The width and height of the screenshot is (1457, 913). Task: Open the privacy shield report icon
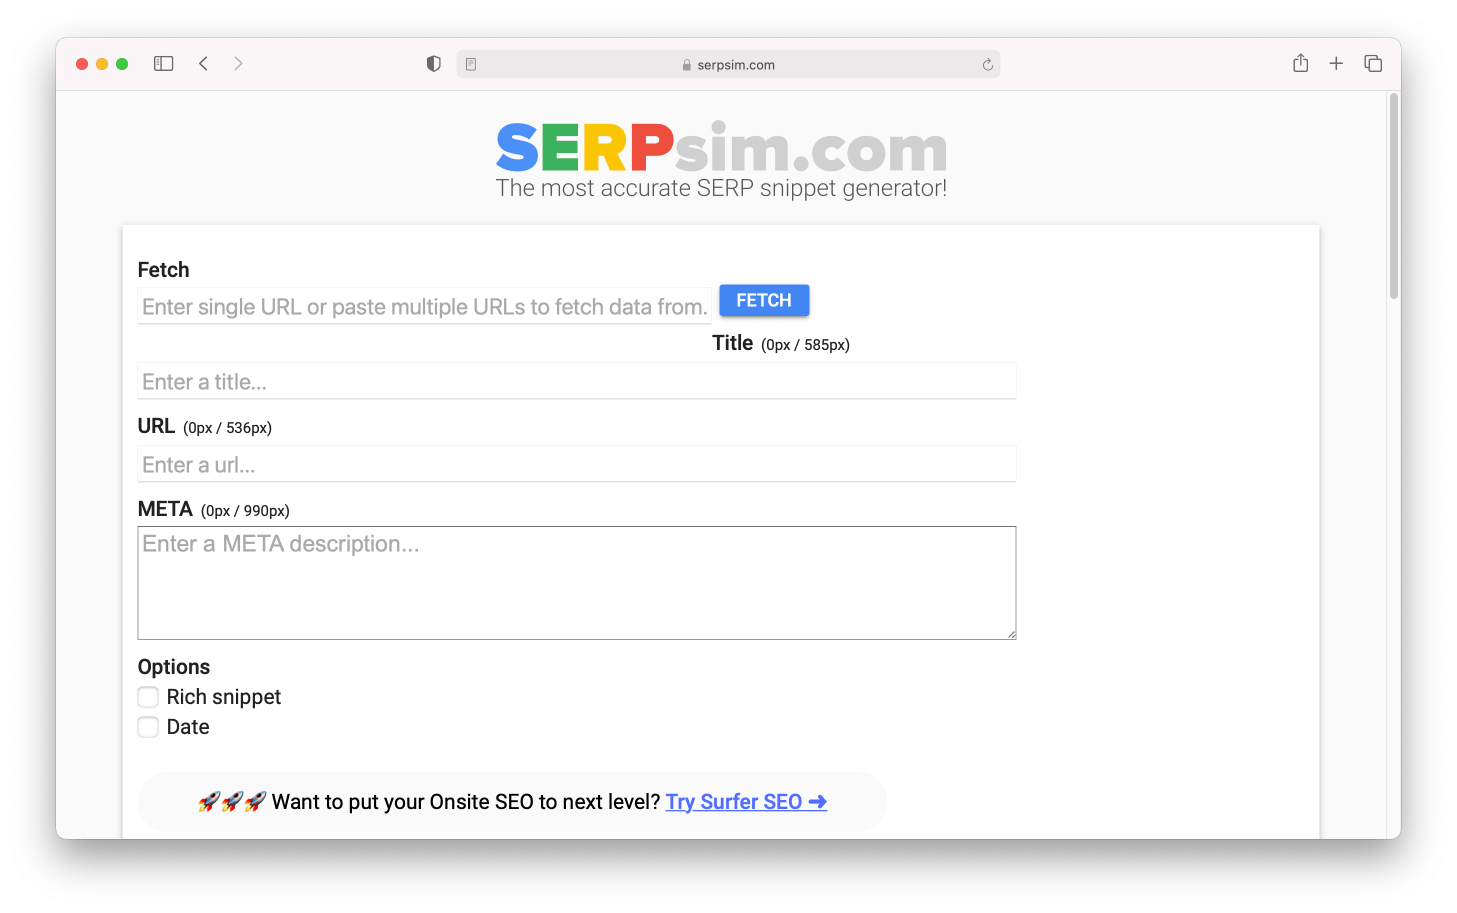pyautogui.click(x=433, y=64)
